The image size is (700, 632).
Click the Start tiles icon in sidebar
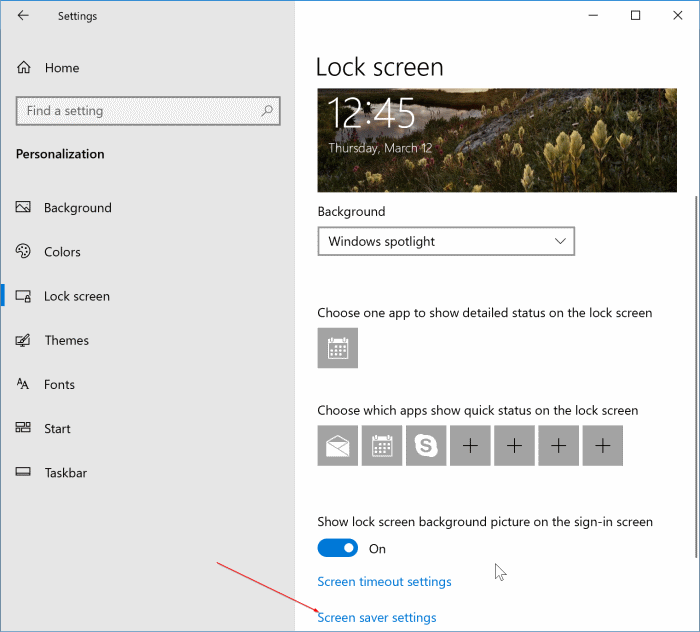[23, 428]
